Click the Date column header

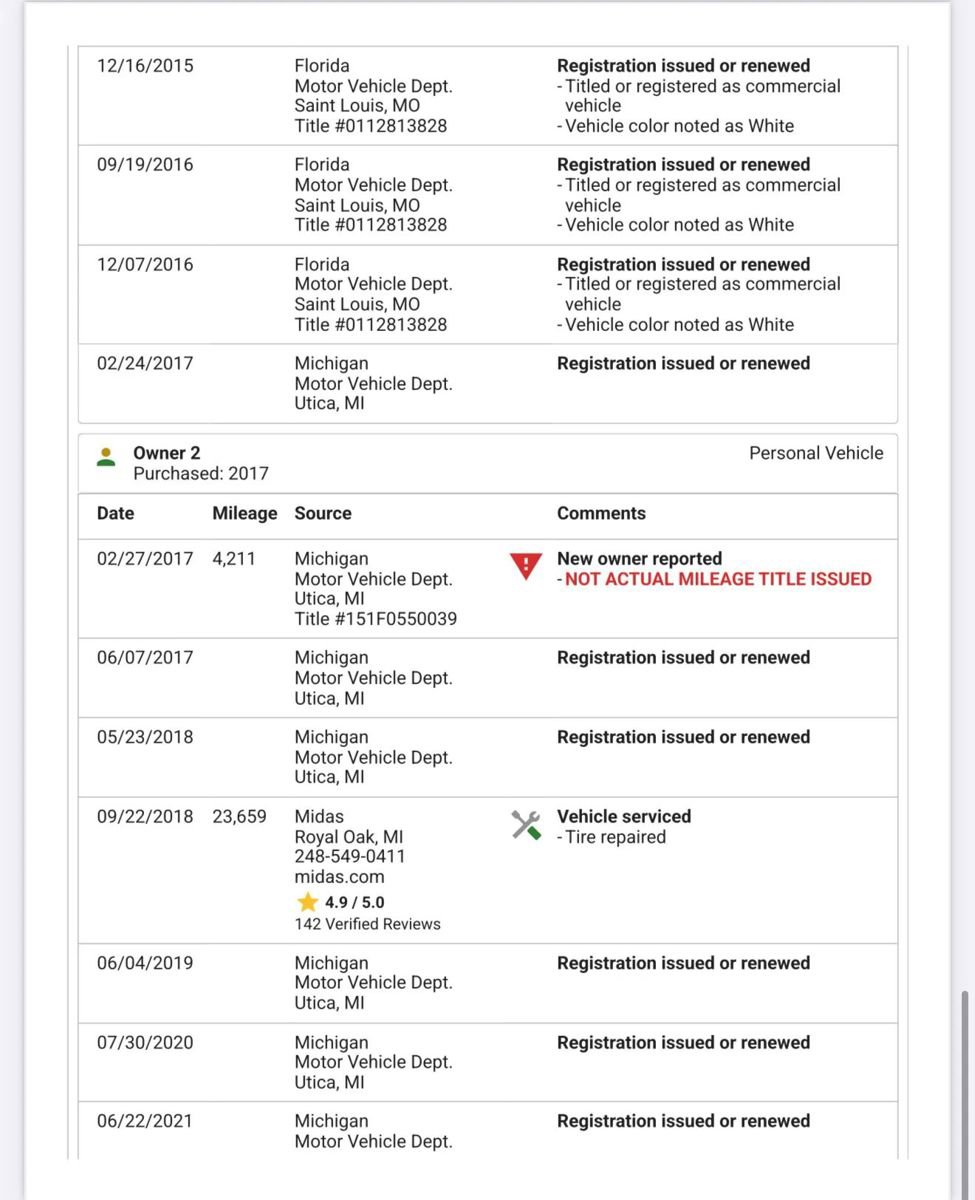(x=115, y=514)
